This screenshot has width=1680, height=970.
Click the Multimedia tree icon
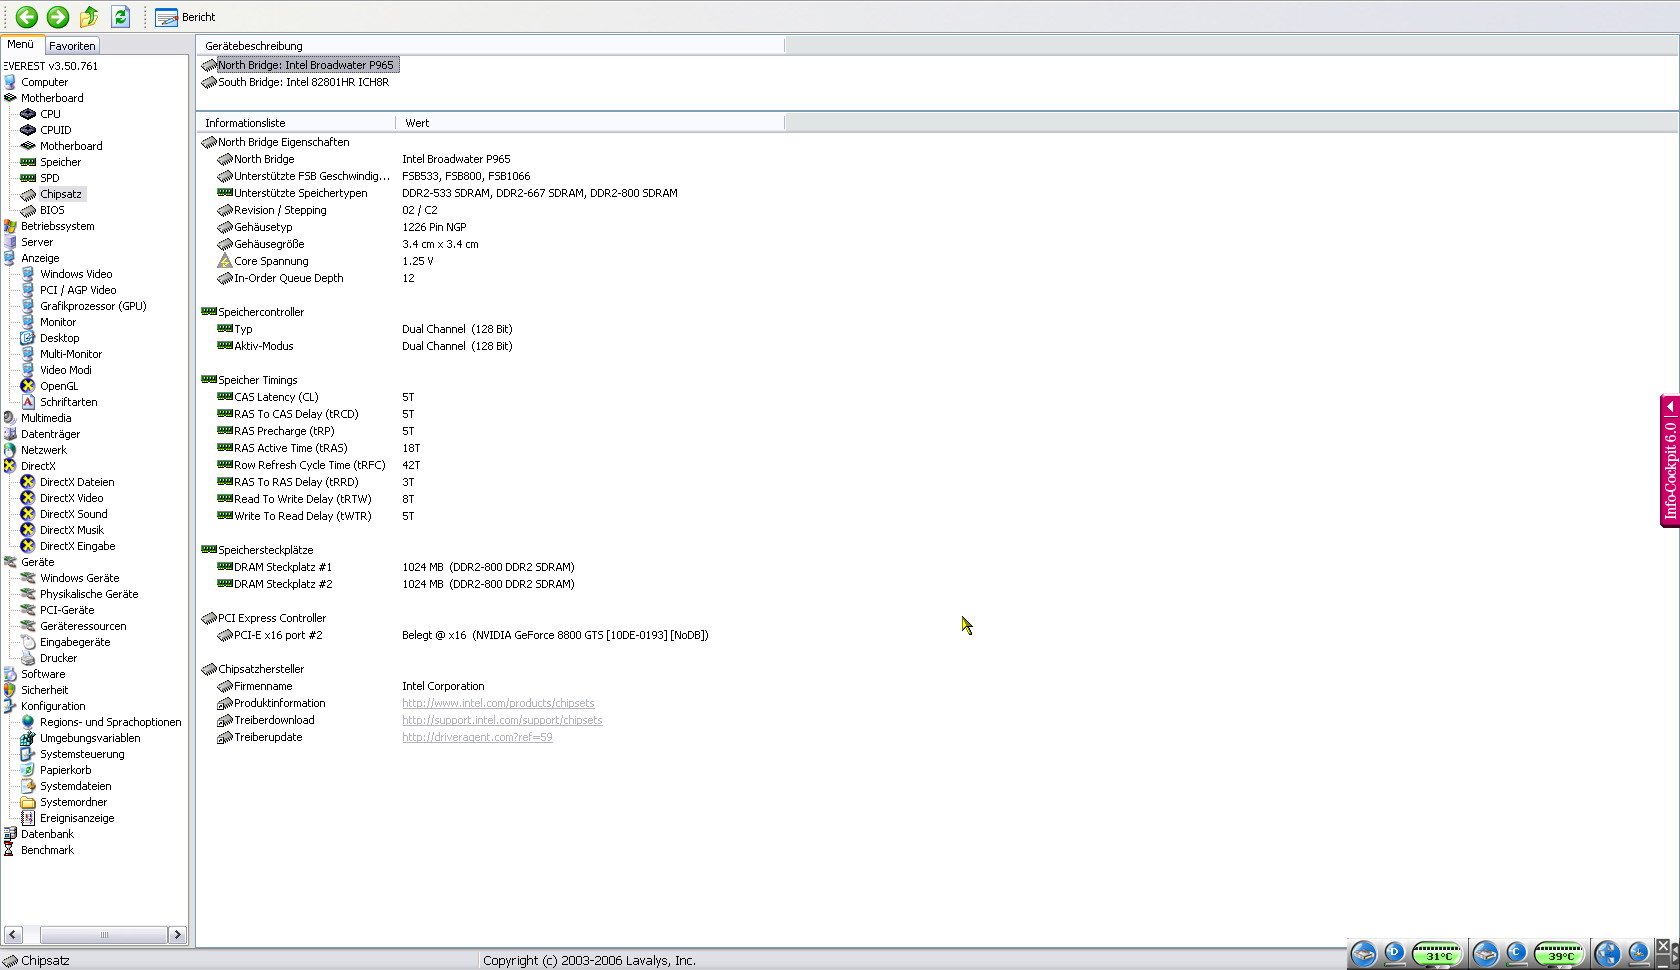point(10,418)
